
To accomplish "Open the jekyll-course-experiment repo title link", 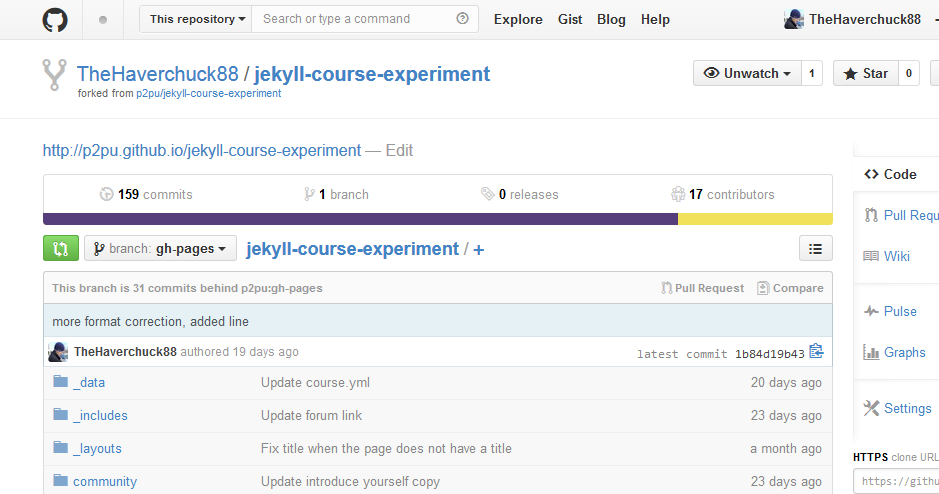I will point(372,74).
